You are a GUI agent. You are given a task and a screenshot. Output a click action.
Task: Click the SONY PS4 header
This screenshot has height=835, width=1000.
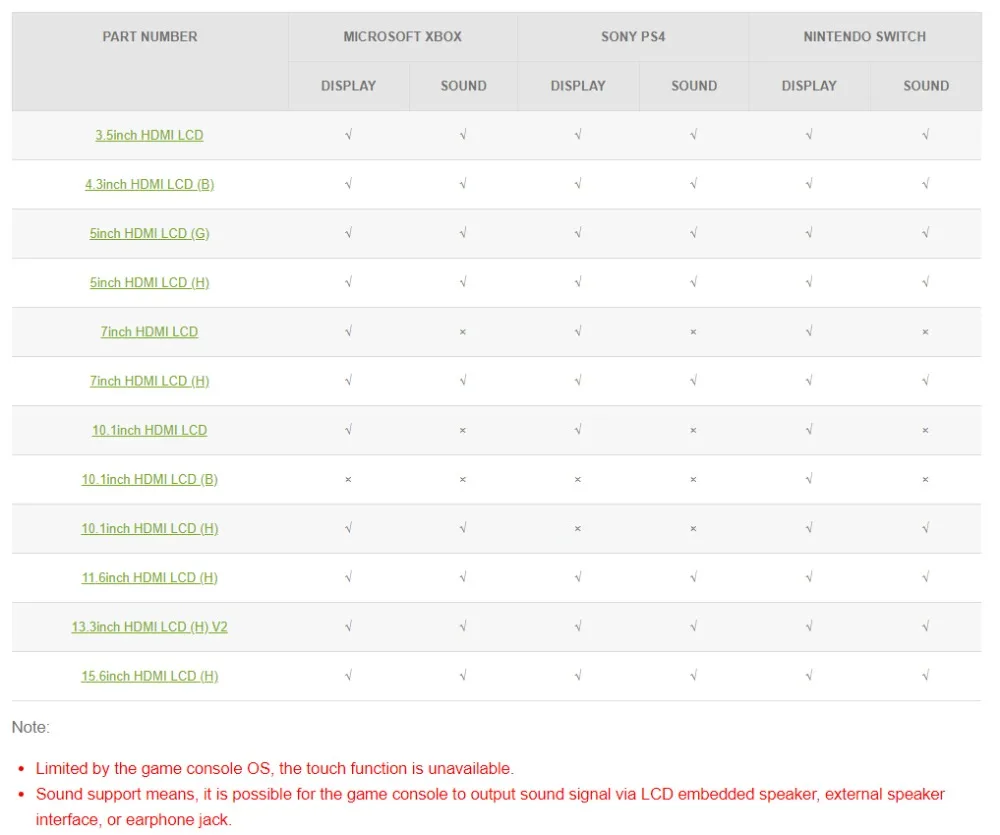click(633, 36)
